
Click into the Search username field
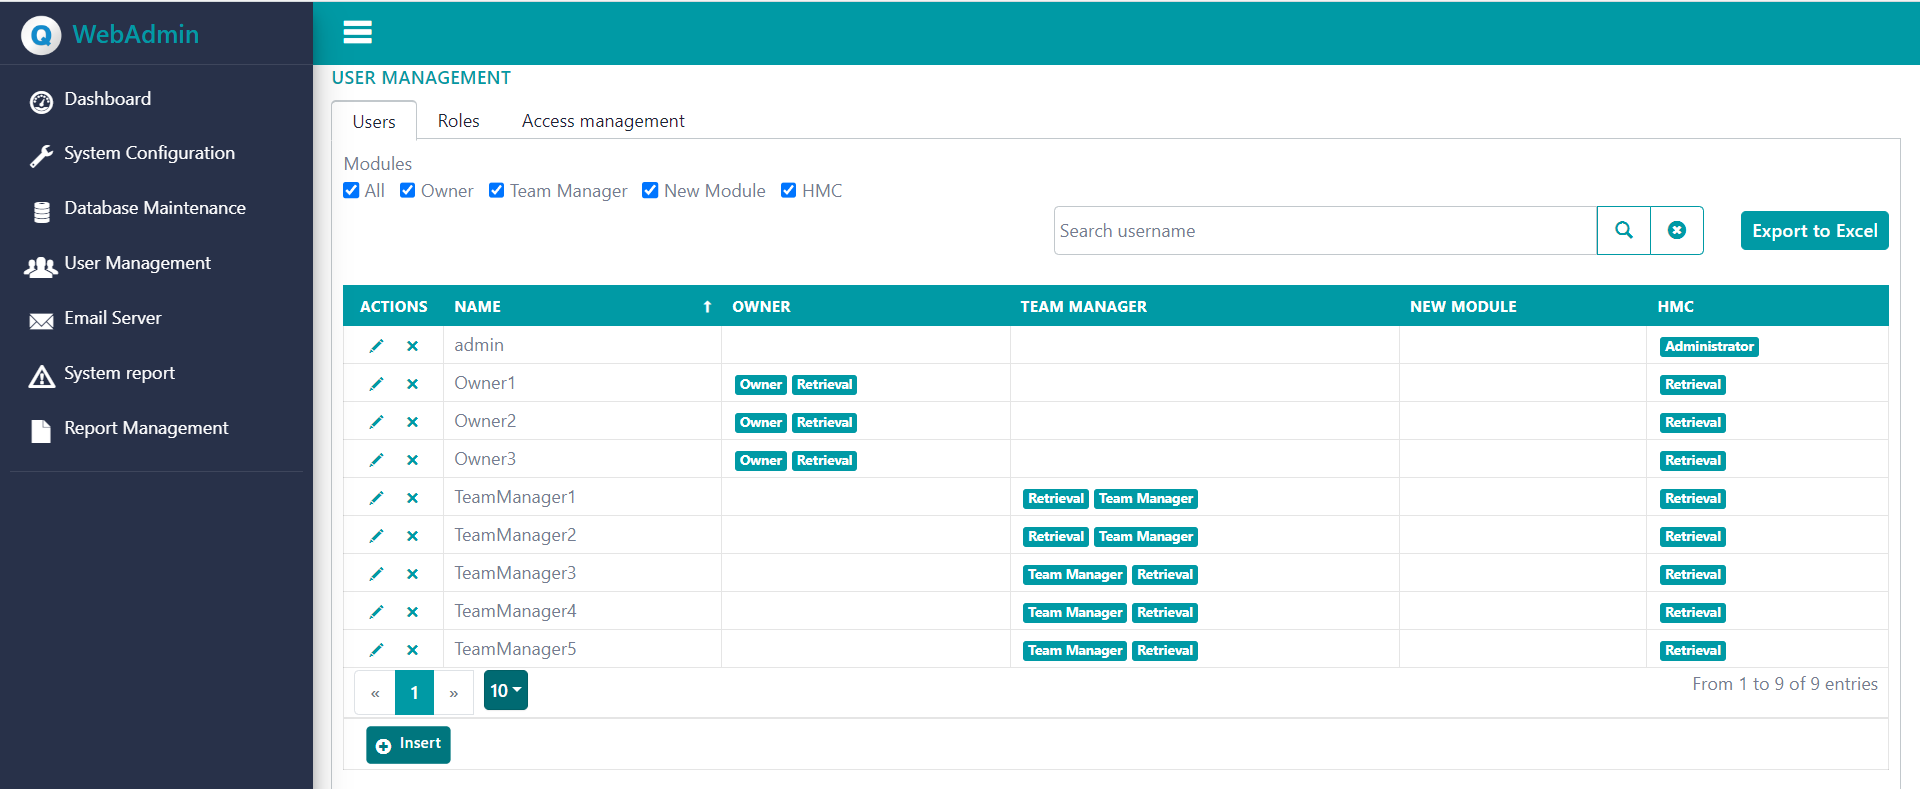coord(1325,231)
